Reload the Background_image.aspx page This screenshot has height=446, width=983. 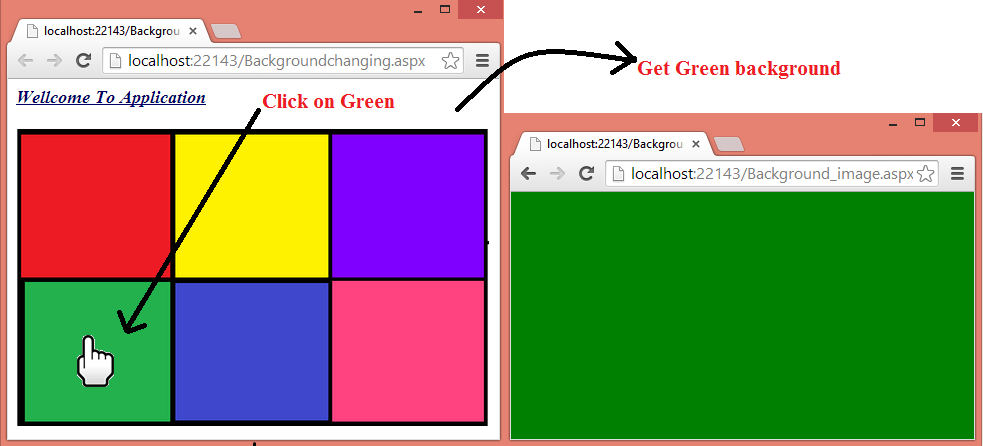point(586,174)
